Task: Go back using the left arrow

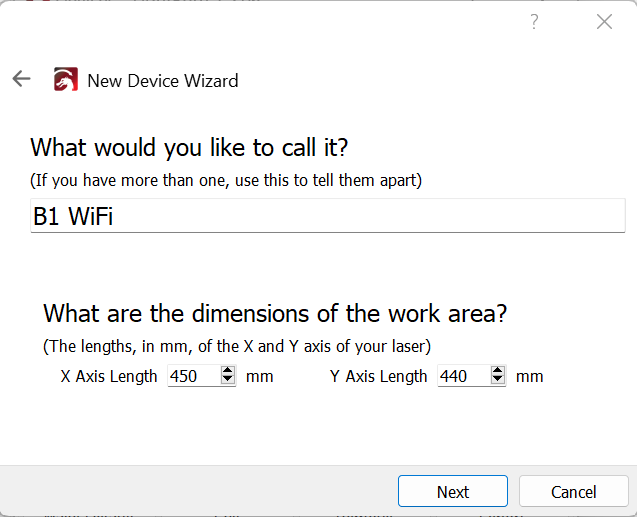Action: click(21, 79)
